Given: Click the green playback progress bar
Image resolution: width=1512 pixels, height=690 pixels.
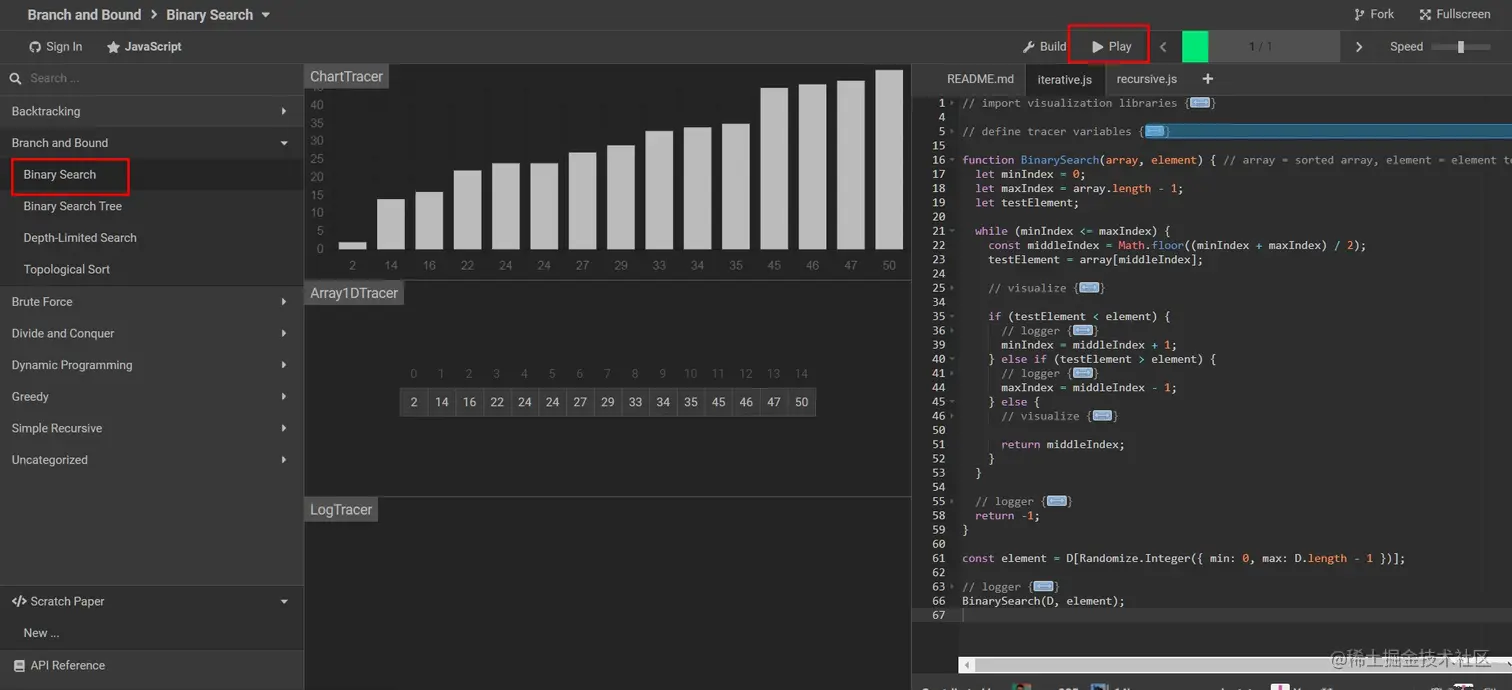Looking at the screenshot, I should pos(1195,47).
